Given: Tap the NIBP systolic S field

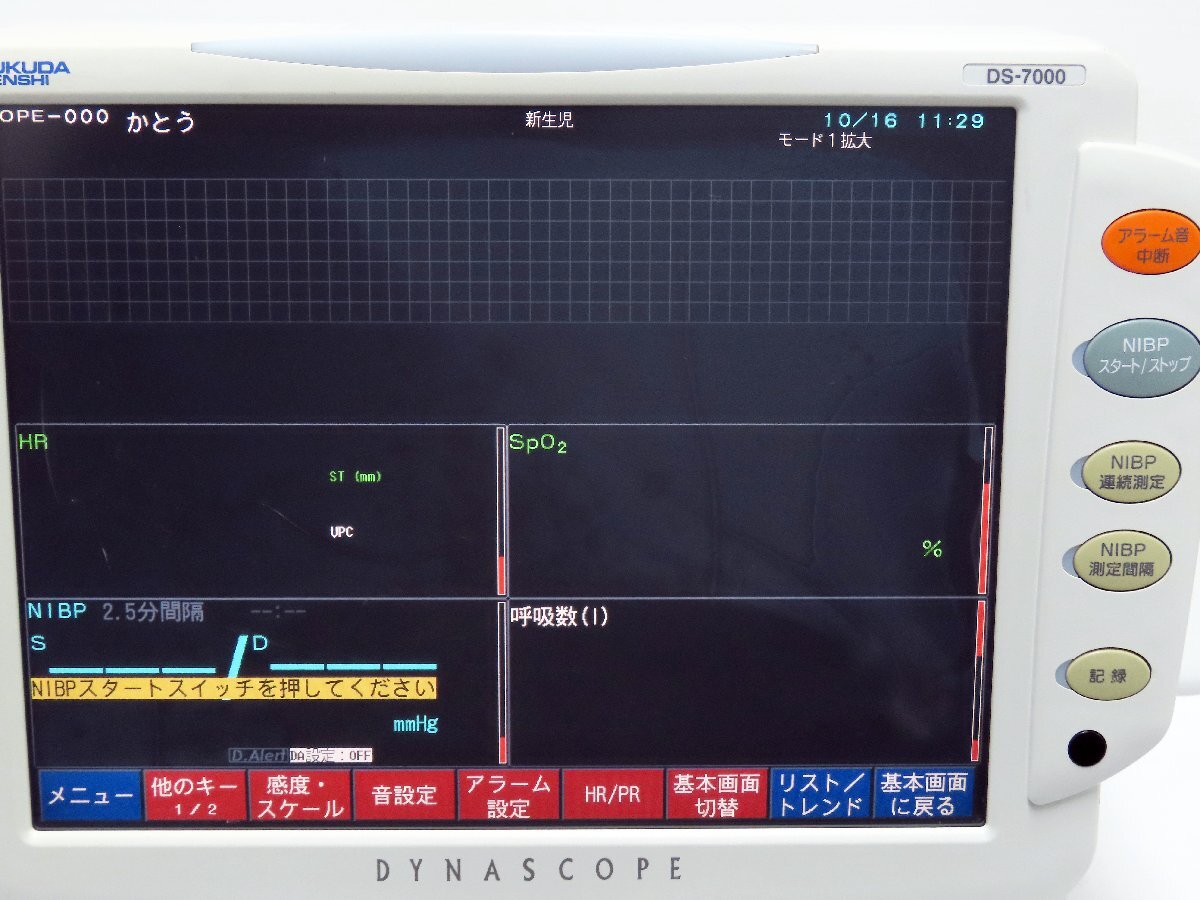Looking at the screenshot, I should tap(125, 655).
